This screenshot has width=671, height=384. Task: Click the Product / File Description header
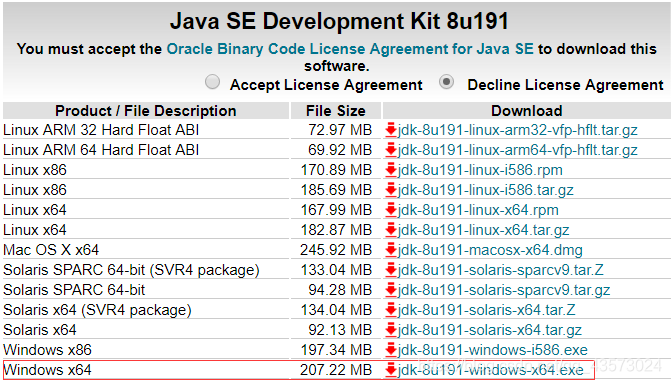(x=145, y=111)
